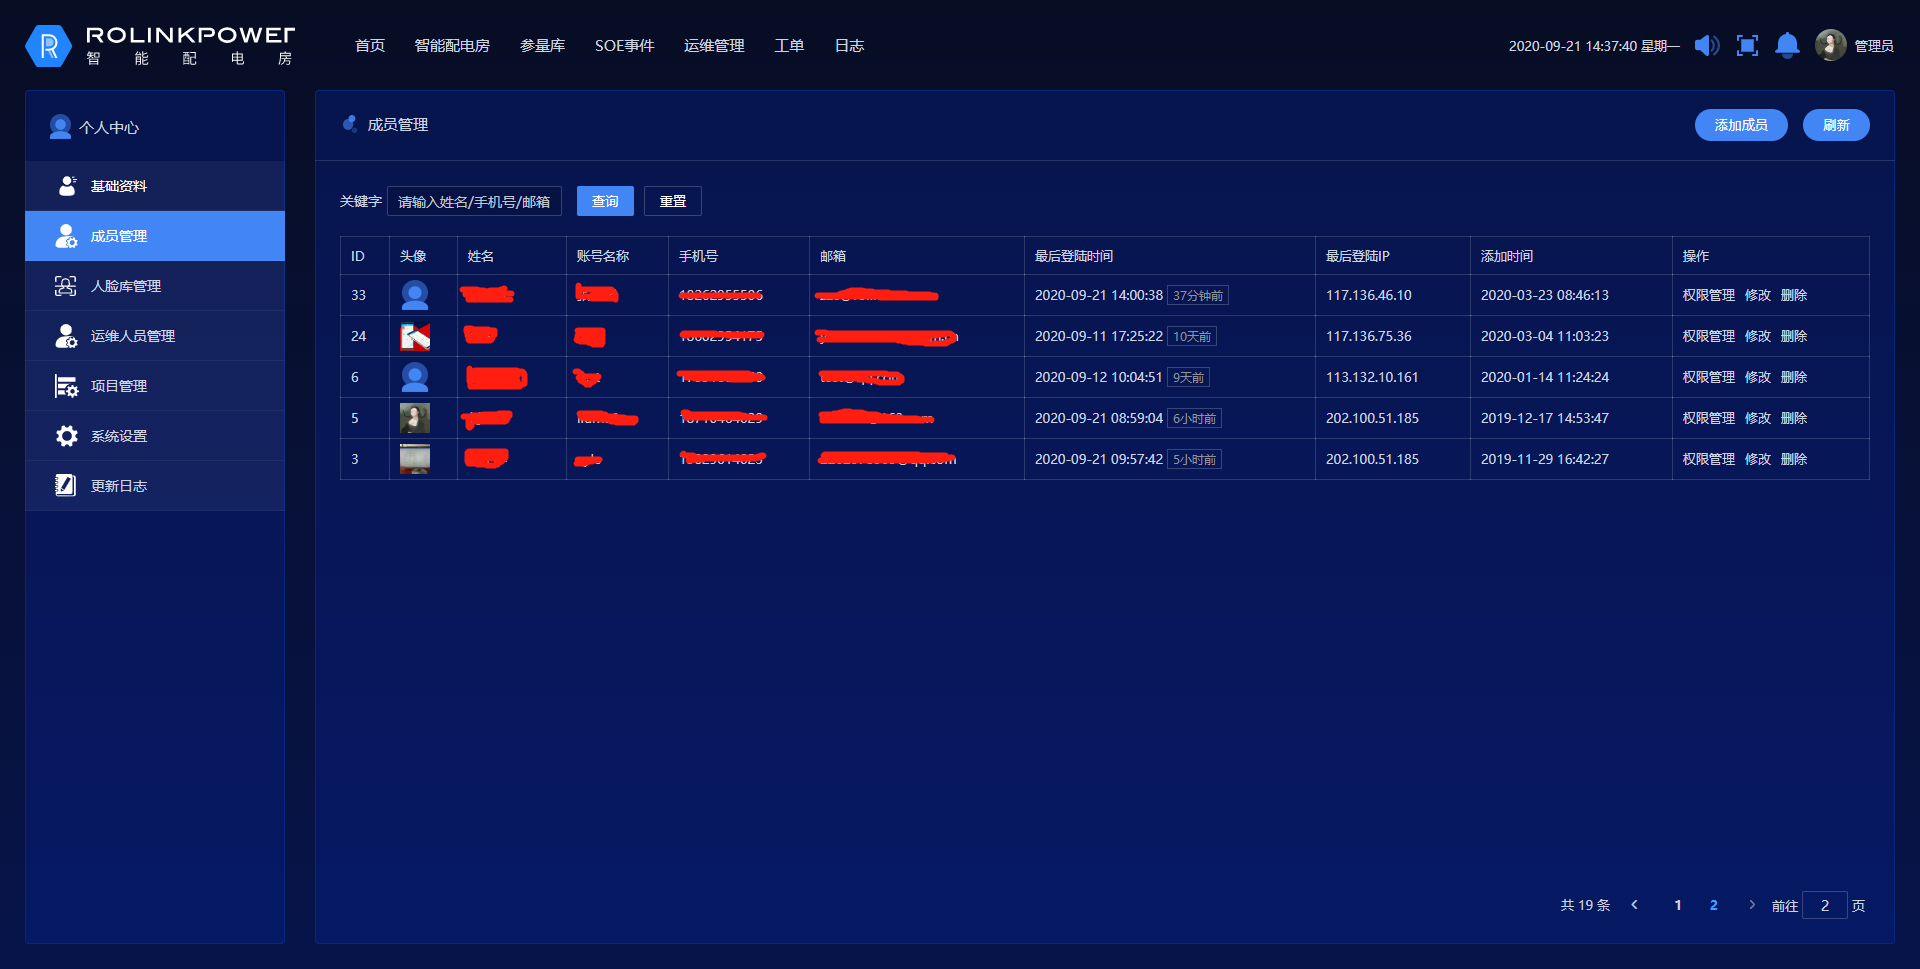Image resolution: width=1920 pixels, height=969 pixels.
Task: Select 运维人员管理 in the sidebar
Action: 155,336
